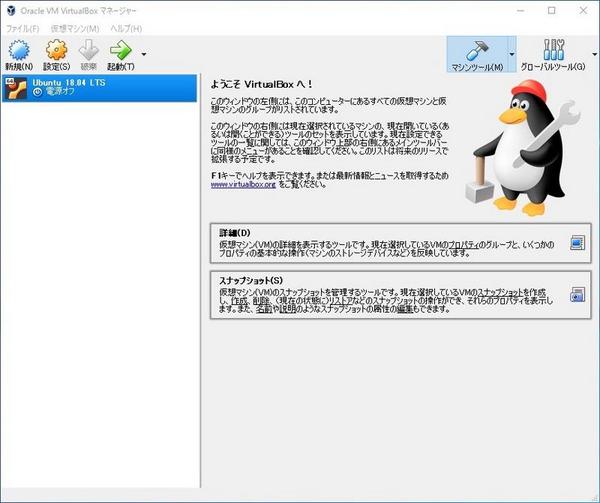Viewport: 600px width, 503px height.
Task: Expand the dropdown arrow next to 起動(T)
Action: click(144, 55)
